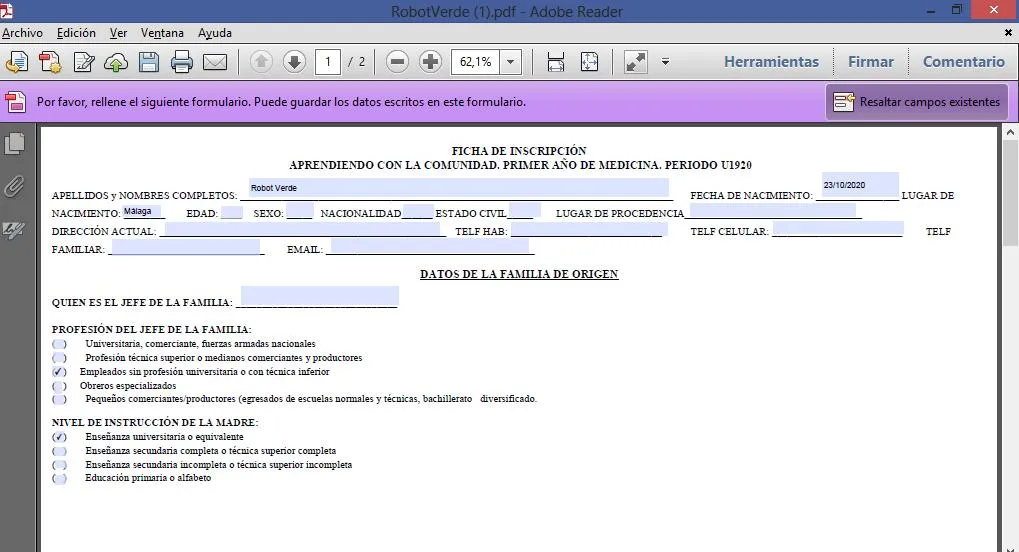The width and height of the screenshot is (1019, 552).
Task: Select 'Pequeños comerciantes/productores' option
Action: tap(59, 399)
